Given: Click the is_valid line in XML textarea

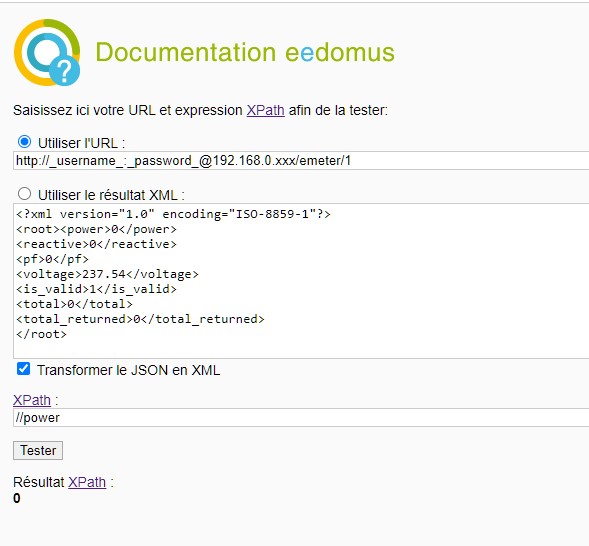Looking at the screenshot, I should tap(96, 289).
